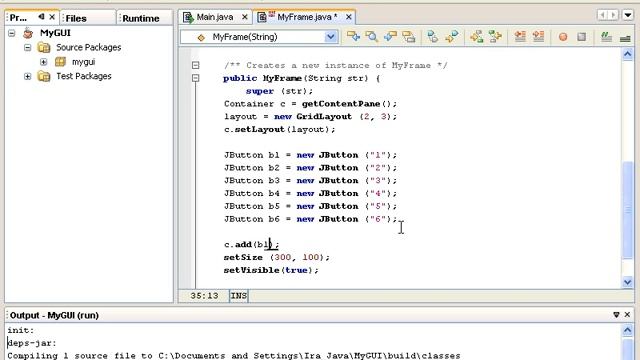Collapse the MyGUI project node

pyautogui.click(x=12, y=33)
